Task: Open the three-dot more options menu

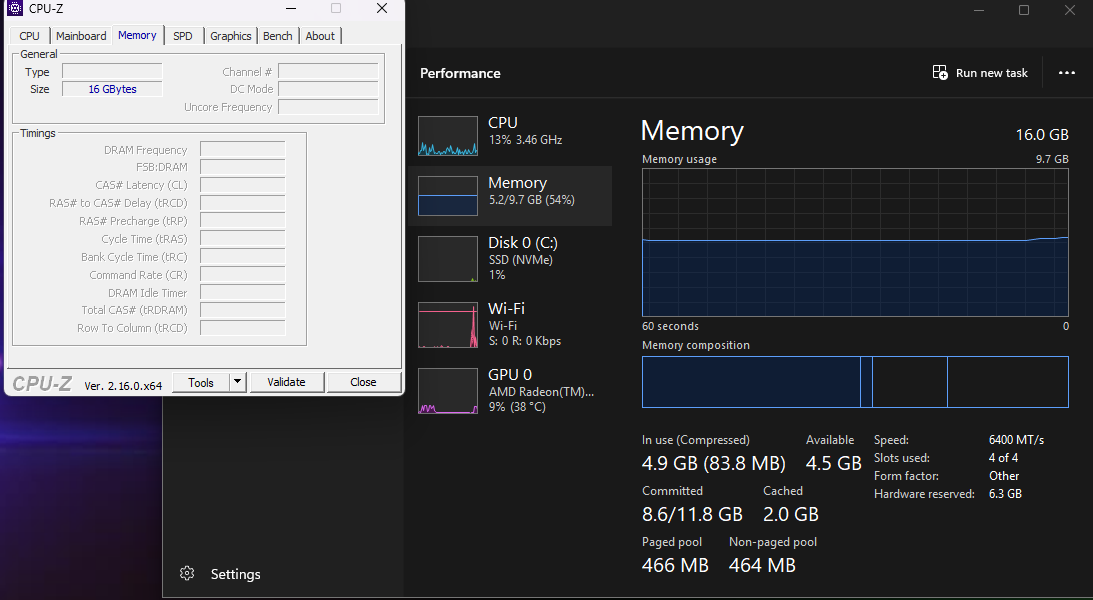Action: (1066, 73)
